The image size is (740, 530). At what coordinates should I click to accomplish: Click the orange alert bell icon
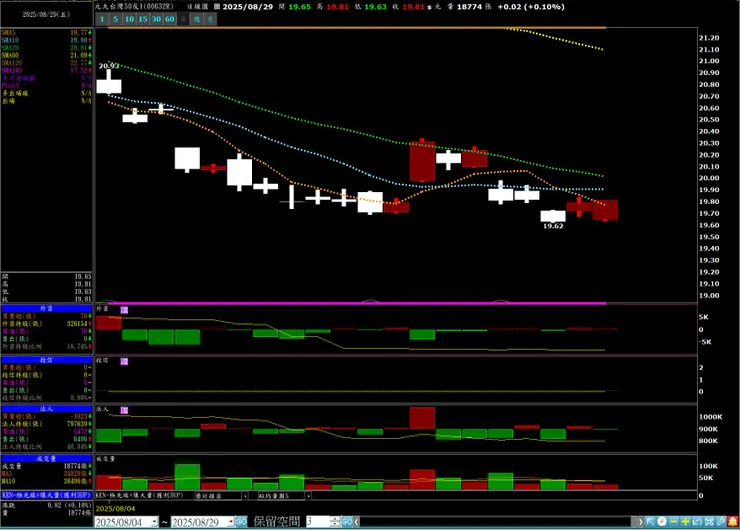(733, 522)
